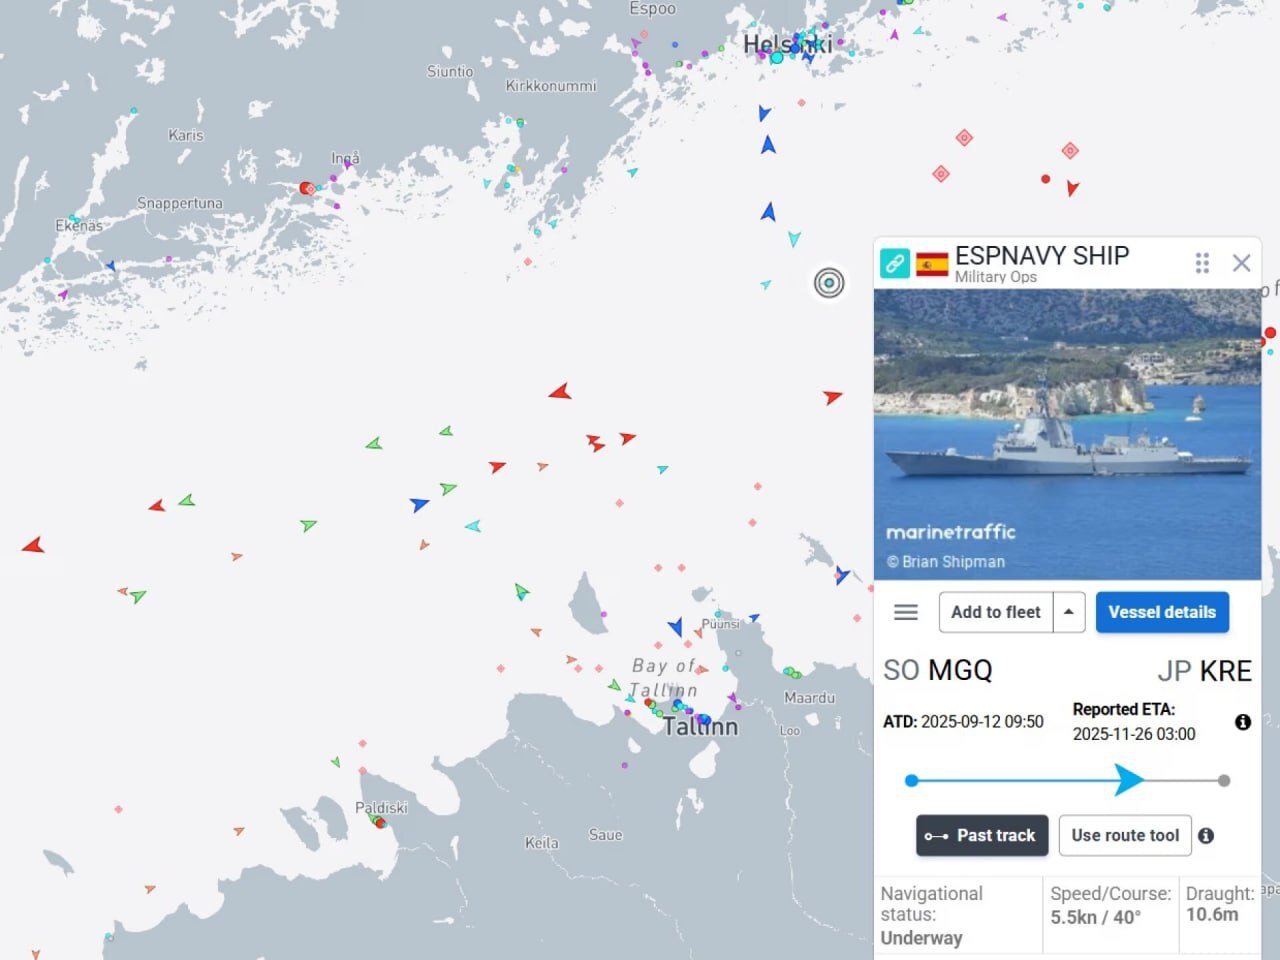Click the ESPNAVY warship photo thumbnail
Image resolution: width=1280 pixels, height=960 pixels.
pyautogui.click(x=1067, y=434)
